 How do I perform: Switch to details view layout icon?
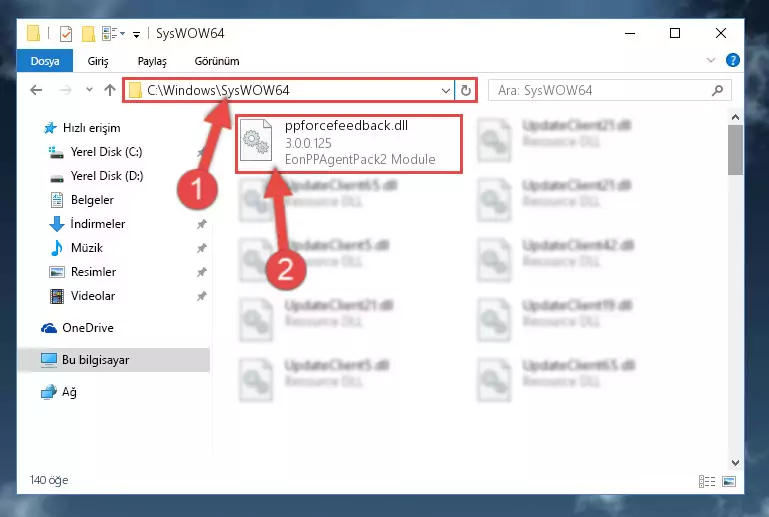point(707,482)
